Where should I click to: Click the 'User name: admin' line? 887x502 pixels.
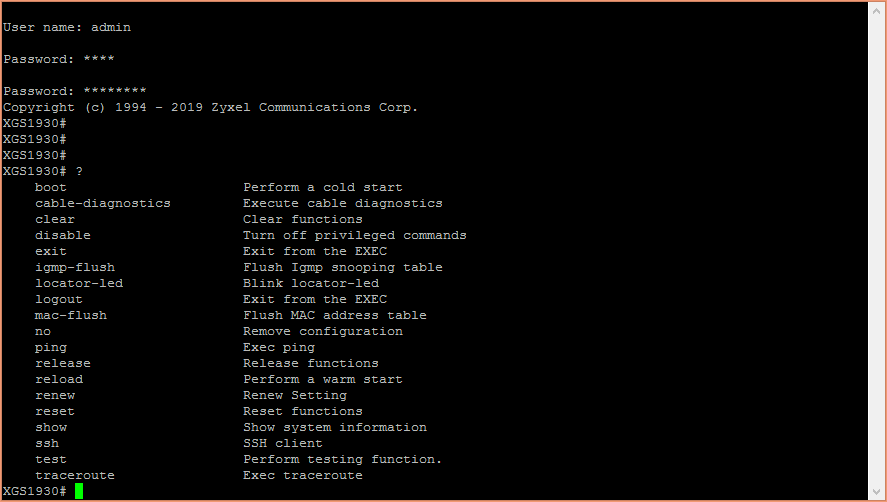[x=67, y=27]
